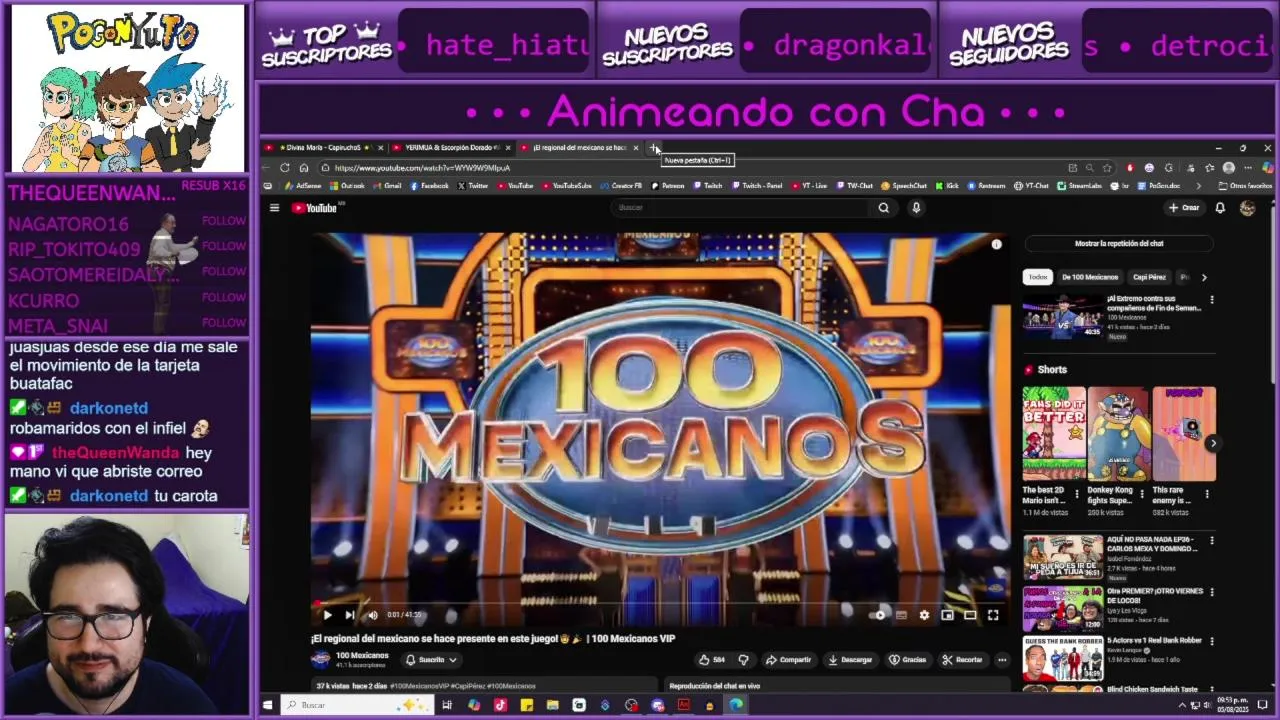Show next Shorts with arrow

pos(1212,443)
